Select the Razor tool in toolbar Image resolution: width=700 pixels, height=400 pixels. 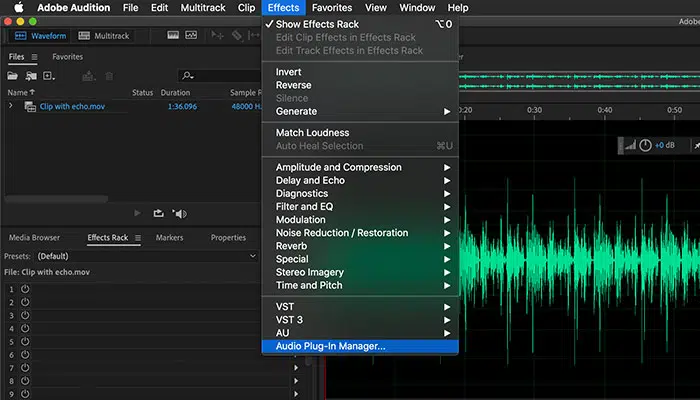237,35
